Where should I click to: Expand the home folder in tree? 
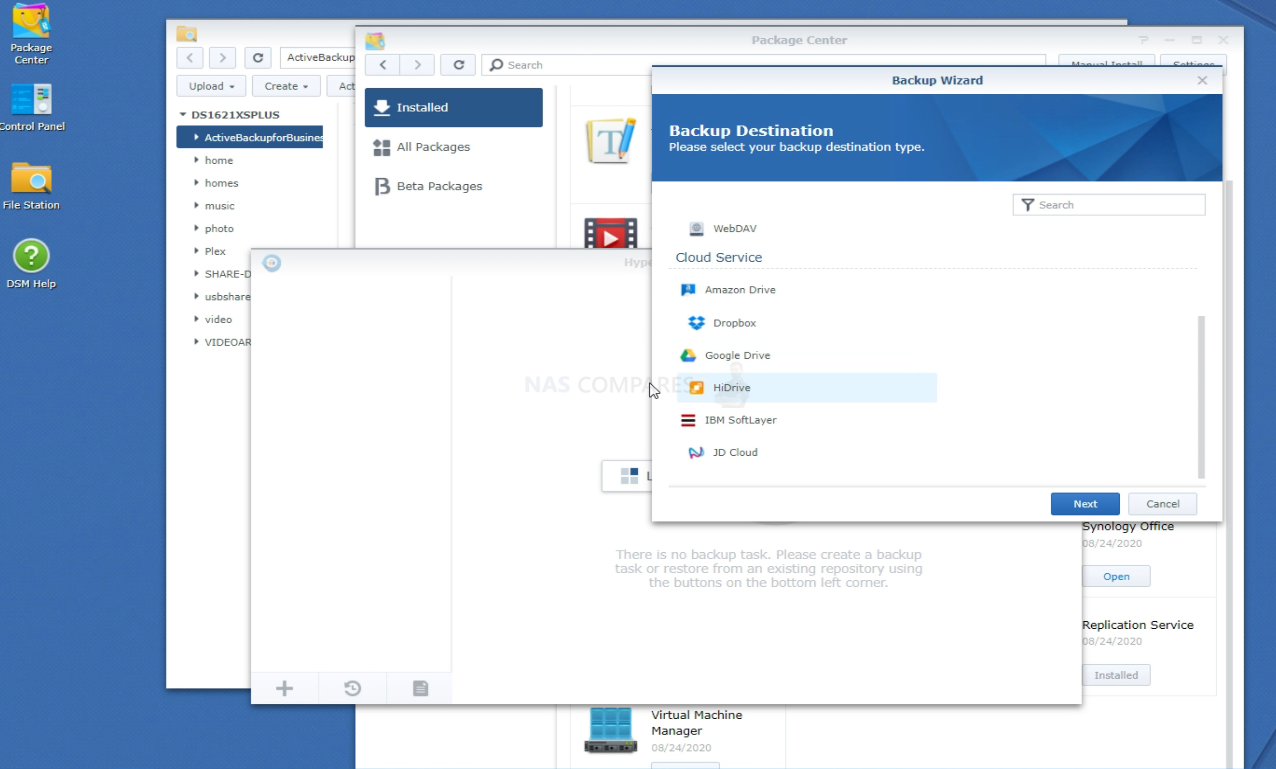tap(197, 160)
